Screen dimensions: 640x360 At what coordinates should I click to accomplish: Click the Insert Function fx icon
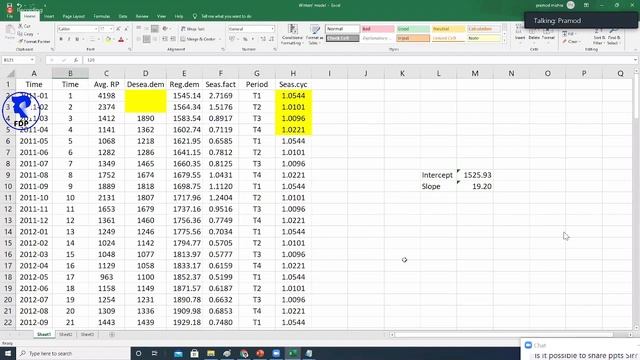76,60
